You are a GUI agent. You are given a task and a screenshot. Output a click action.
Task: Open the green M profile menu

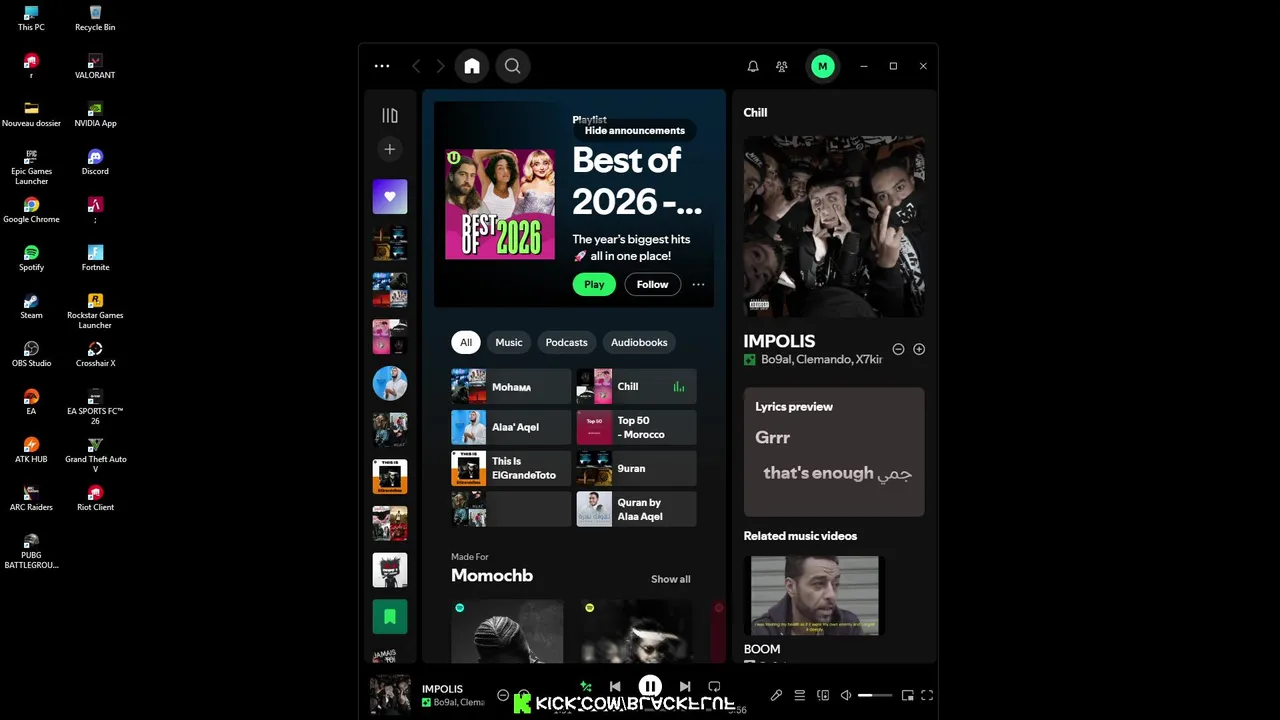point(823,66)
